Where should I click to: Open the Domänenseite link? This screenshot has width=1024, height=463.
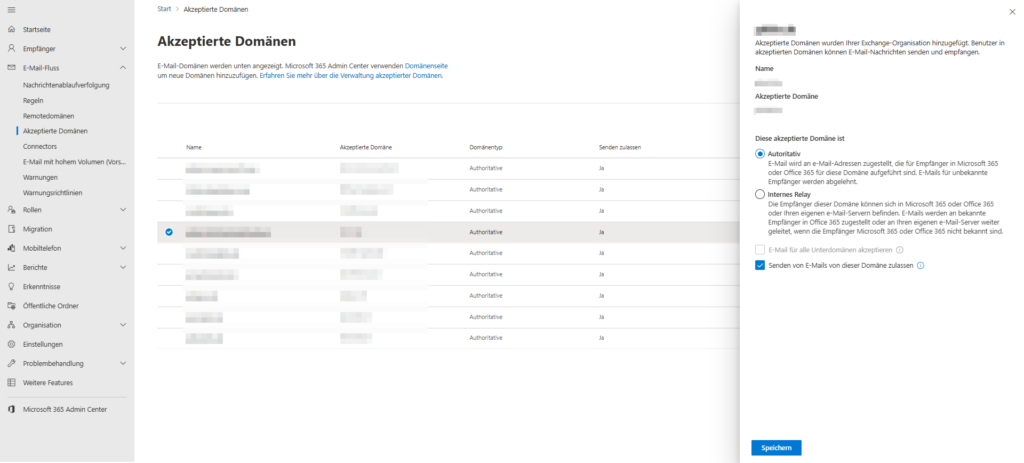[x=426, y=65]
